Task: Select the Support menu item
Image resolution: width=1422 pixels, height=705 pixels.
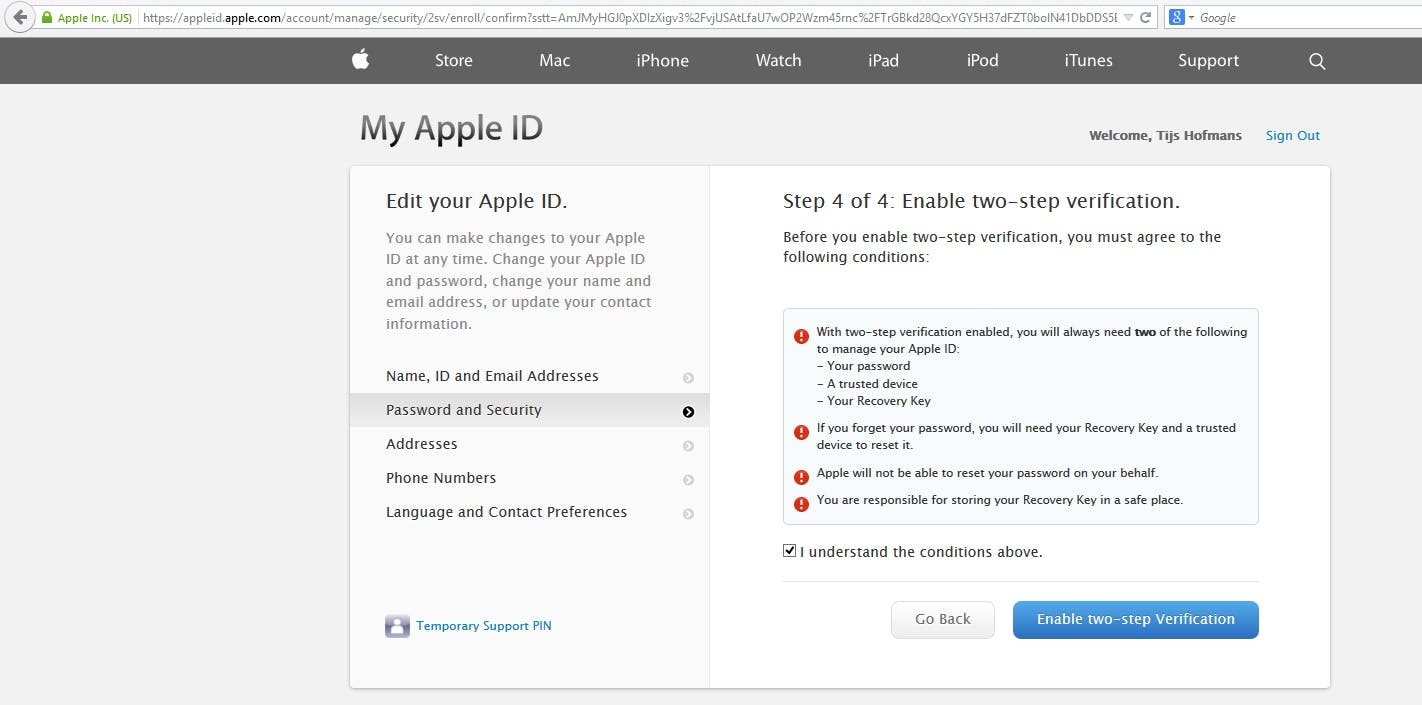Action: pos(1208,60)
